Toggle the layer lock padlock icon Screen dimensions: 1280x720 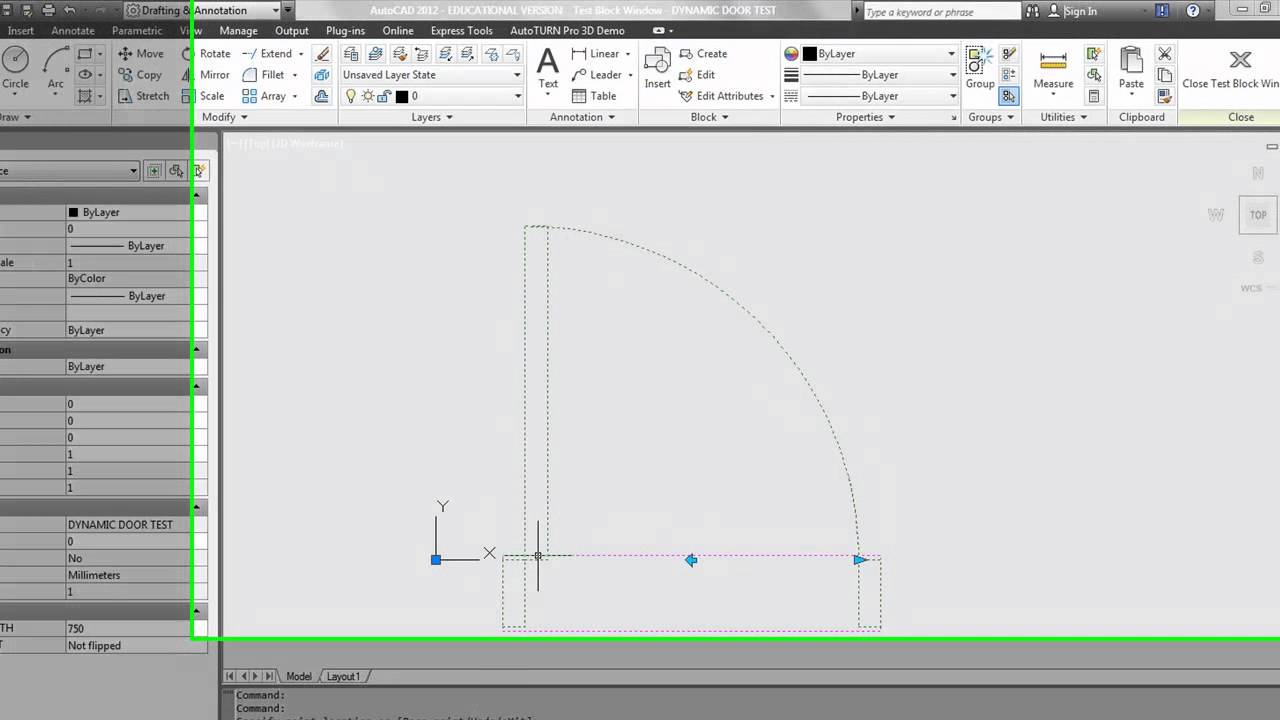tap(384, 96)
